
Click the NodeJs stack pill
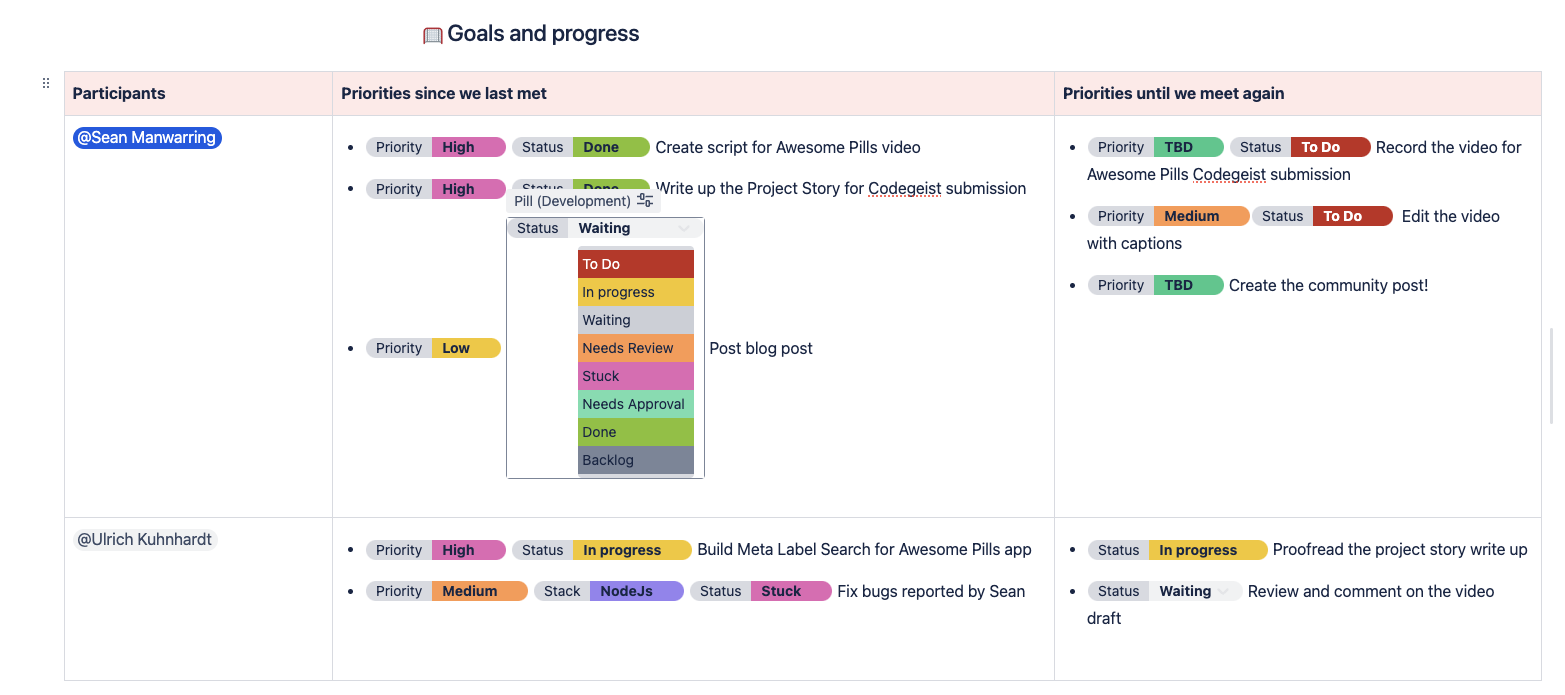[636, 591]
